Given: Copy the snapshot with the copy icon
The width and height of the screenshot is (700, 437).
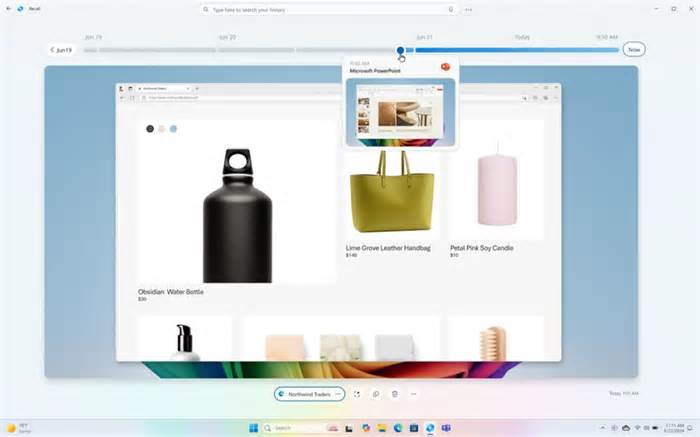Looking at the screenshot, I should point(376,394).
